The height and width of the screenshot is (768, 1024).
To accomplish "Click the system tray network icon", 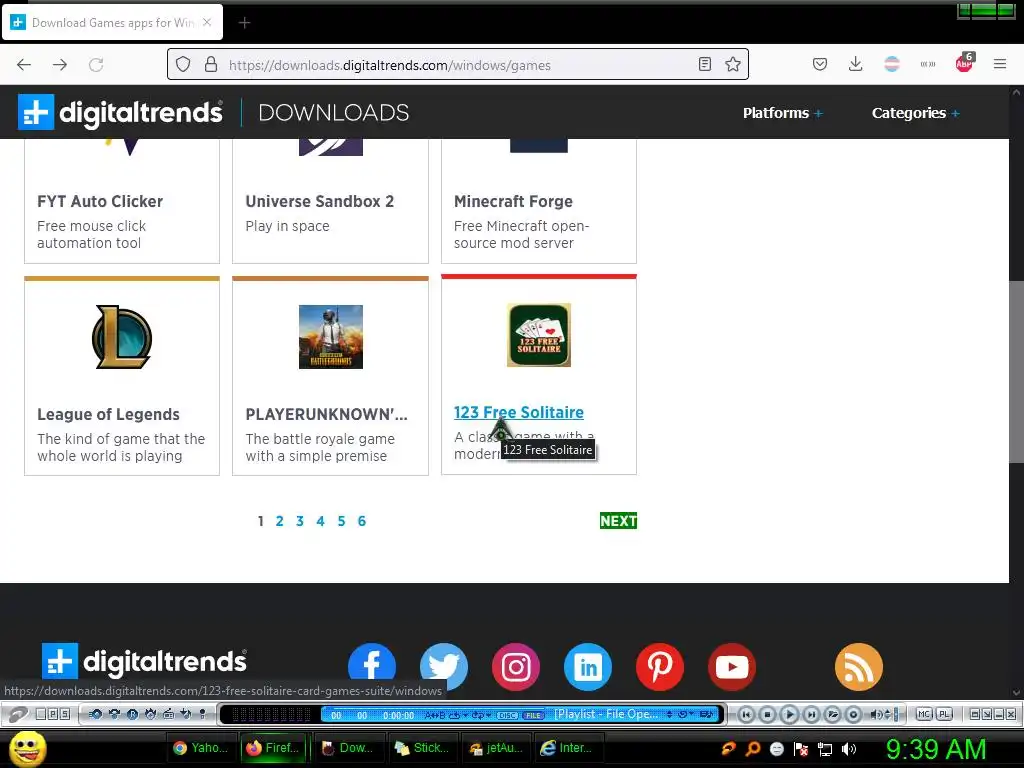I will point(825,749).
